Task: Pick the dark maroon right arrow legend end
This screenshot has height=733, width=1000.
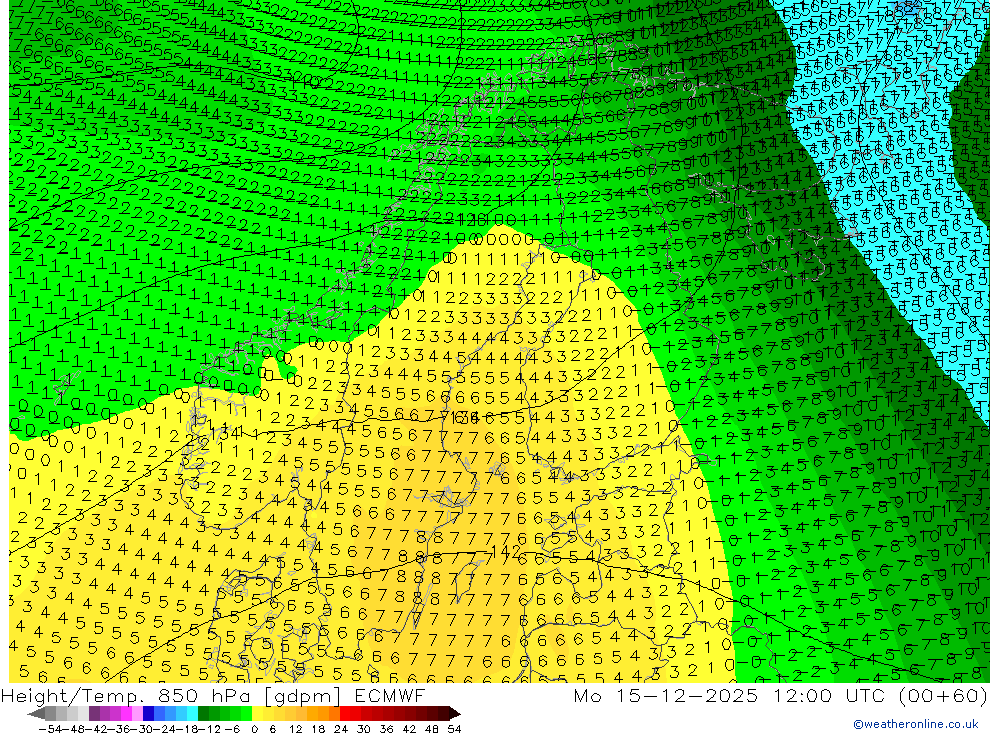Action: point(455,713)
